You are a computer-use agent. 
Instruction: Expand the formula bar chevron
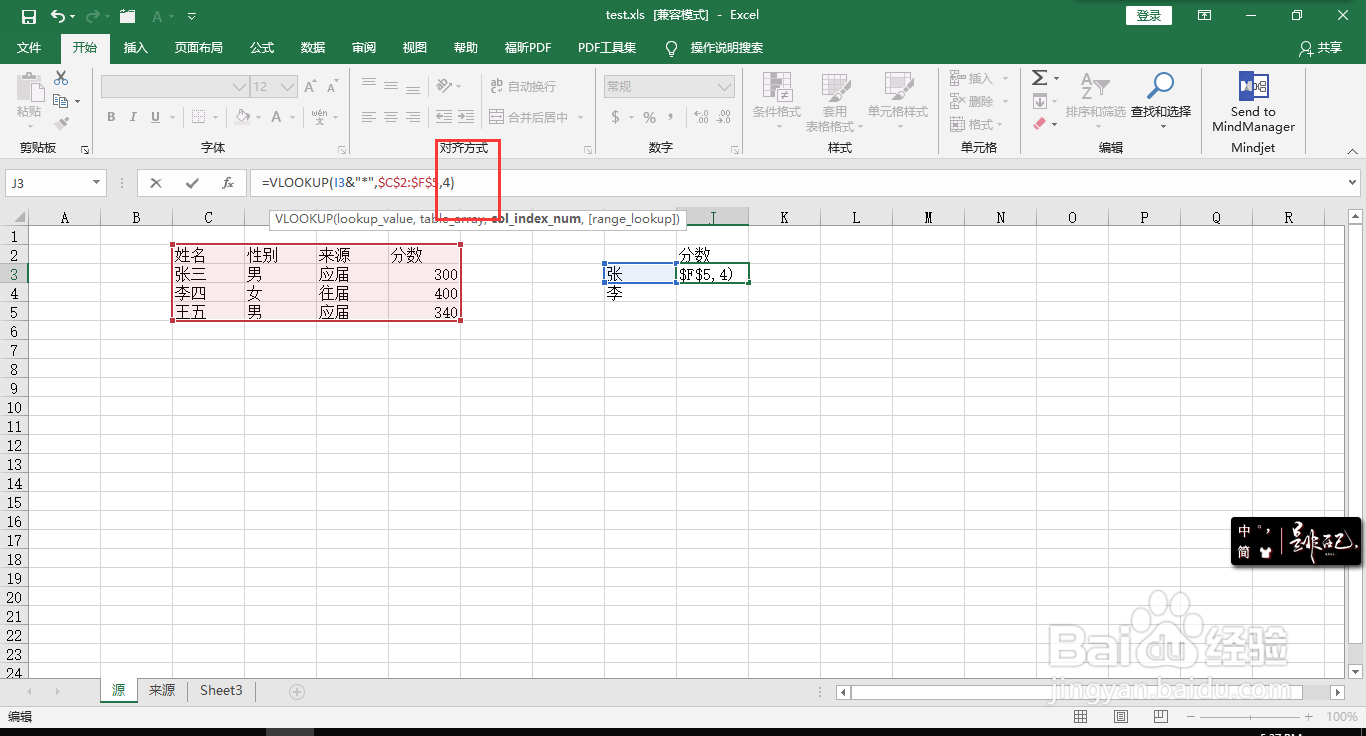pos(1354,183)
